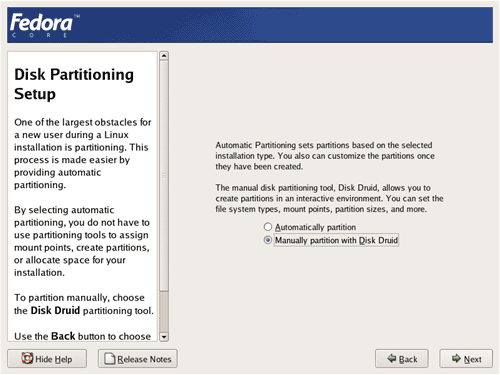Select the Automatically partition radio button
The image size is (500, 375).
point(268,227)
